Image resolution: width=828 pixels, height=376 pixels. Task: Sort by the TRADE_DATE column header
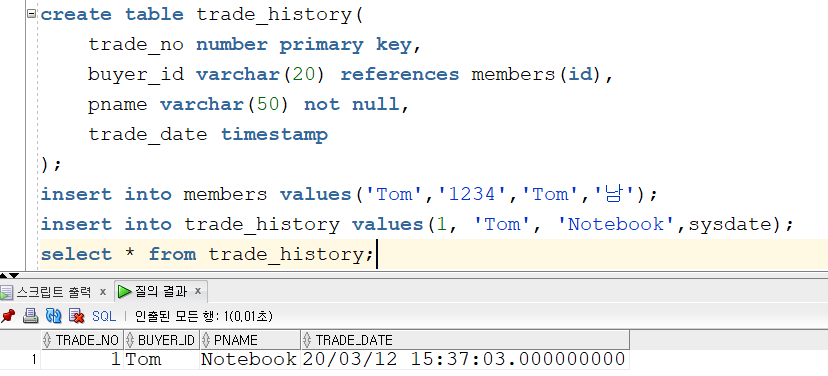point(465,340)
